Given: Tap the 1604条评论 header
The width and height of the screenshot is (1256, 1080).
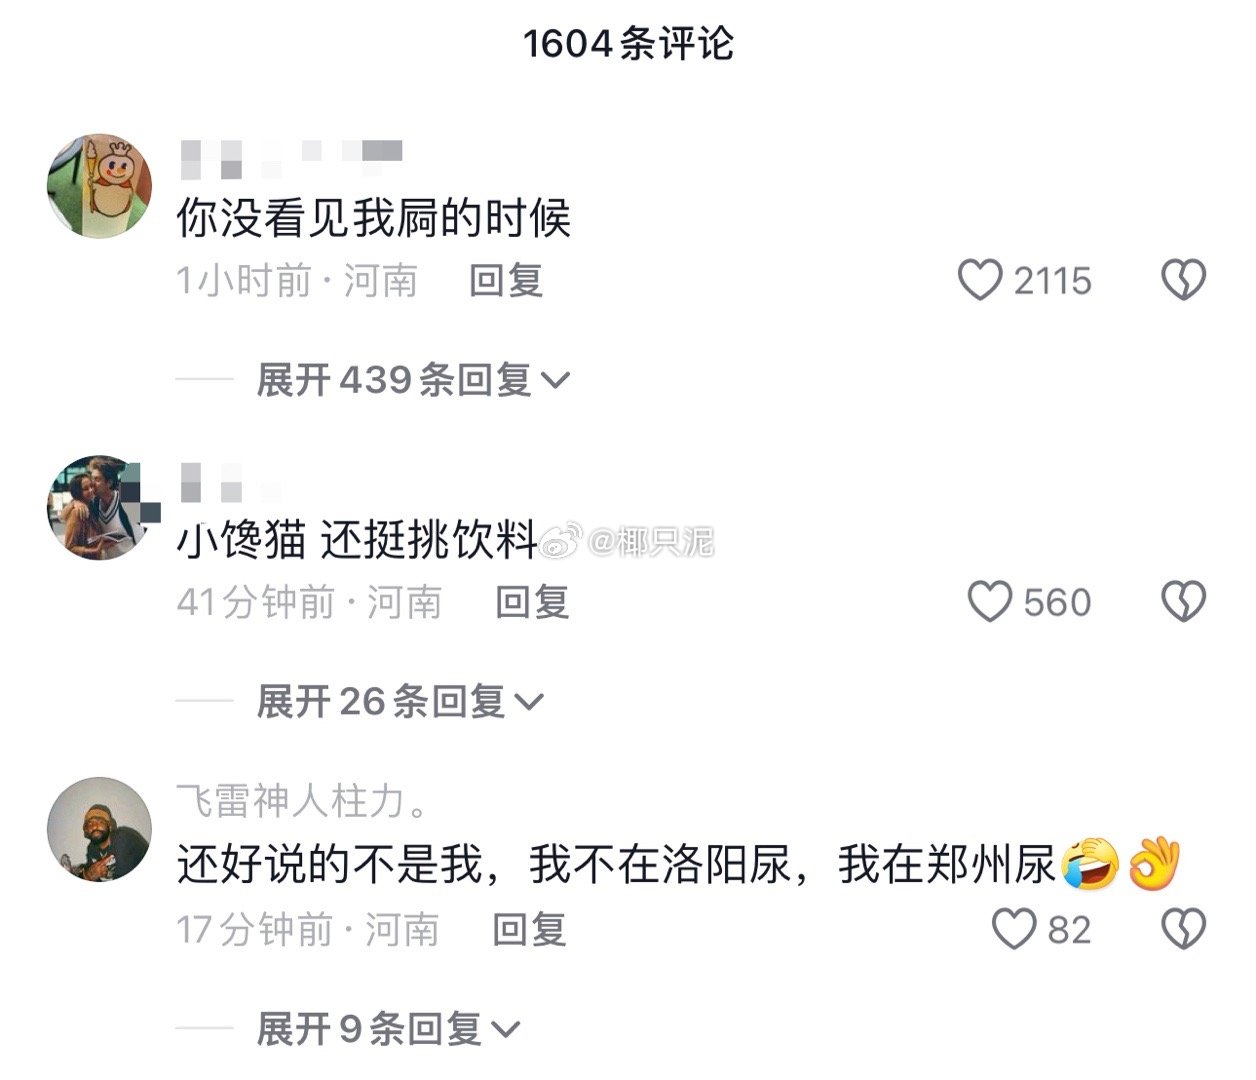Looking at the screenshot, I should coord(628,43).
